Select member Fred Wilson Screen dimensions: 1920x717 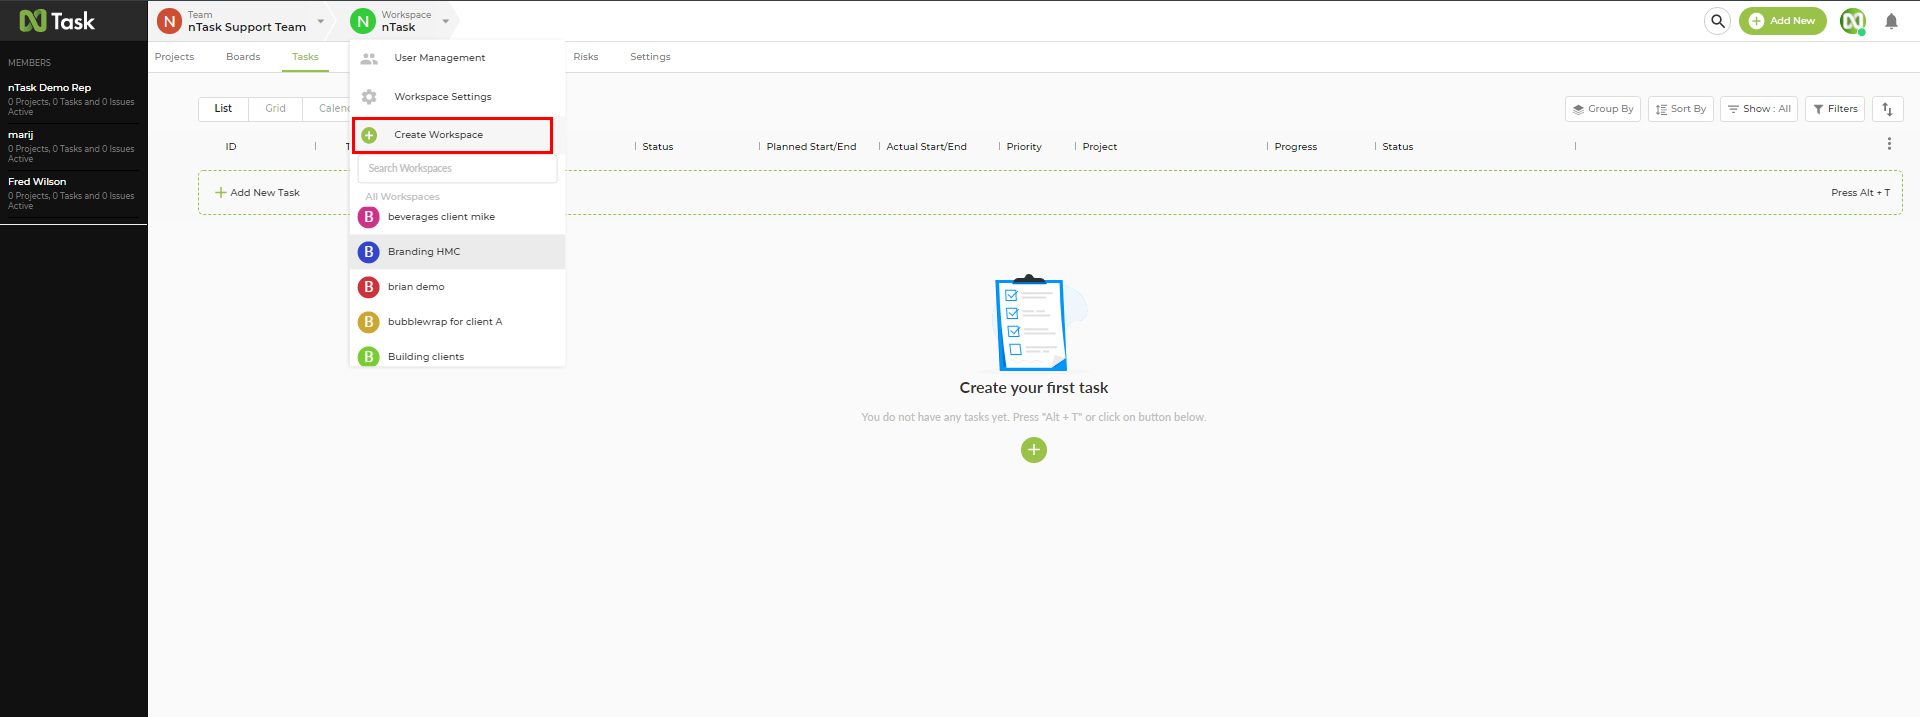(x=73, y=194)
